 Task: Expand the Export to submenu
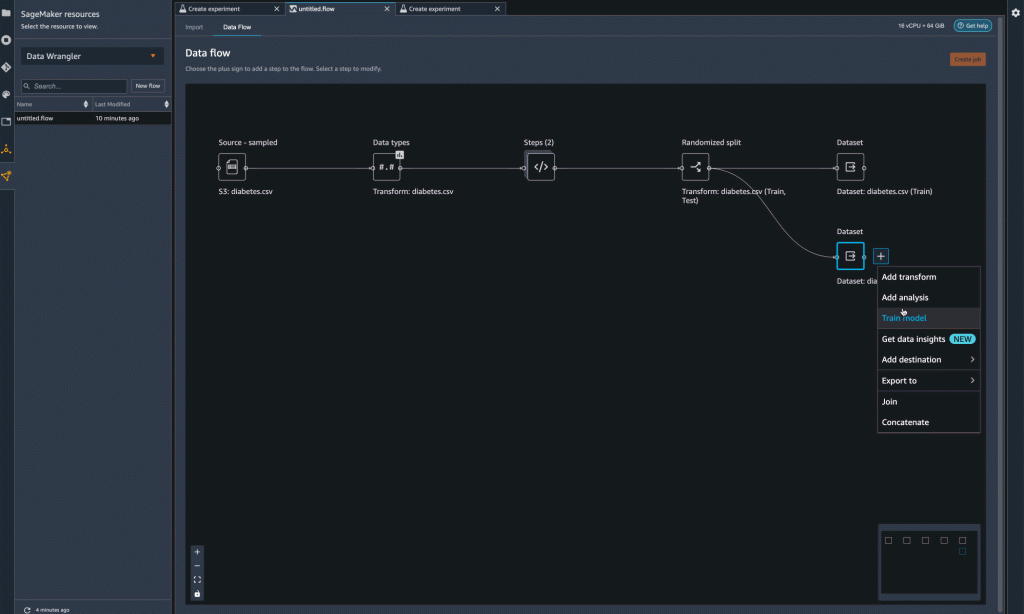pos(928,380)
